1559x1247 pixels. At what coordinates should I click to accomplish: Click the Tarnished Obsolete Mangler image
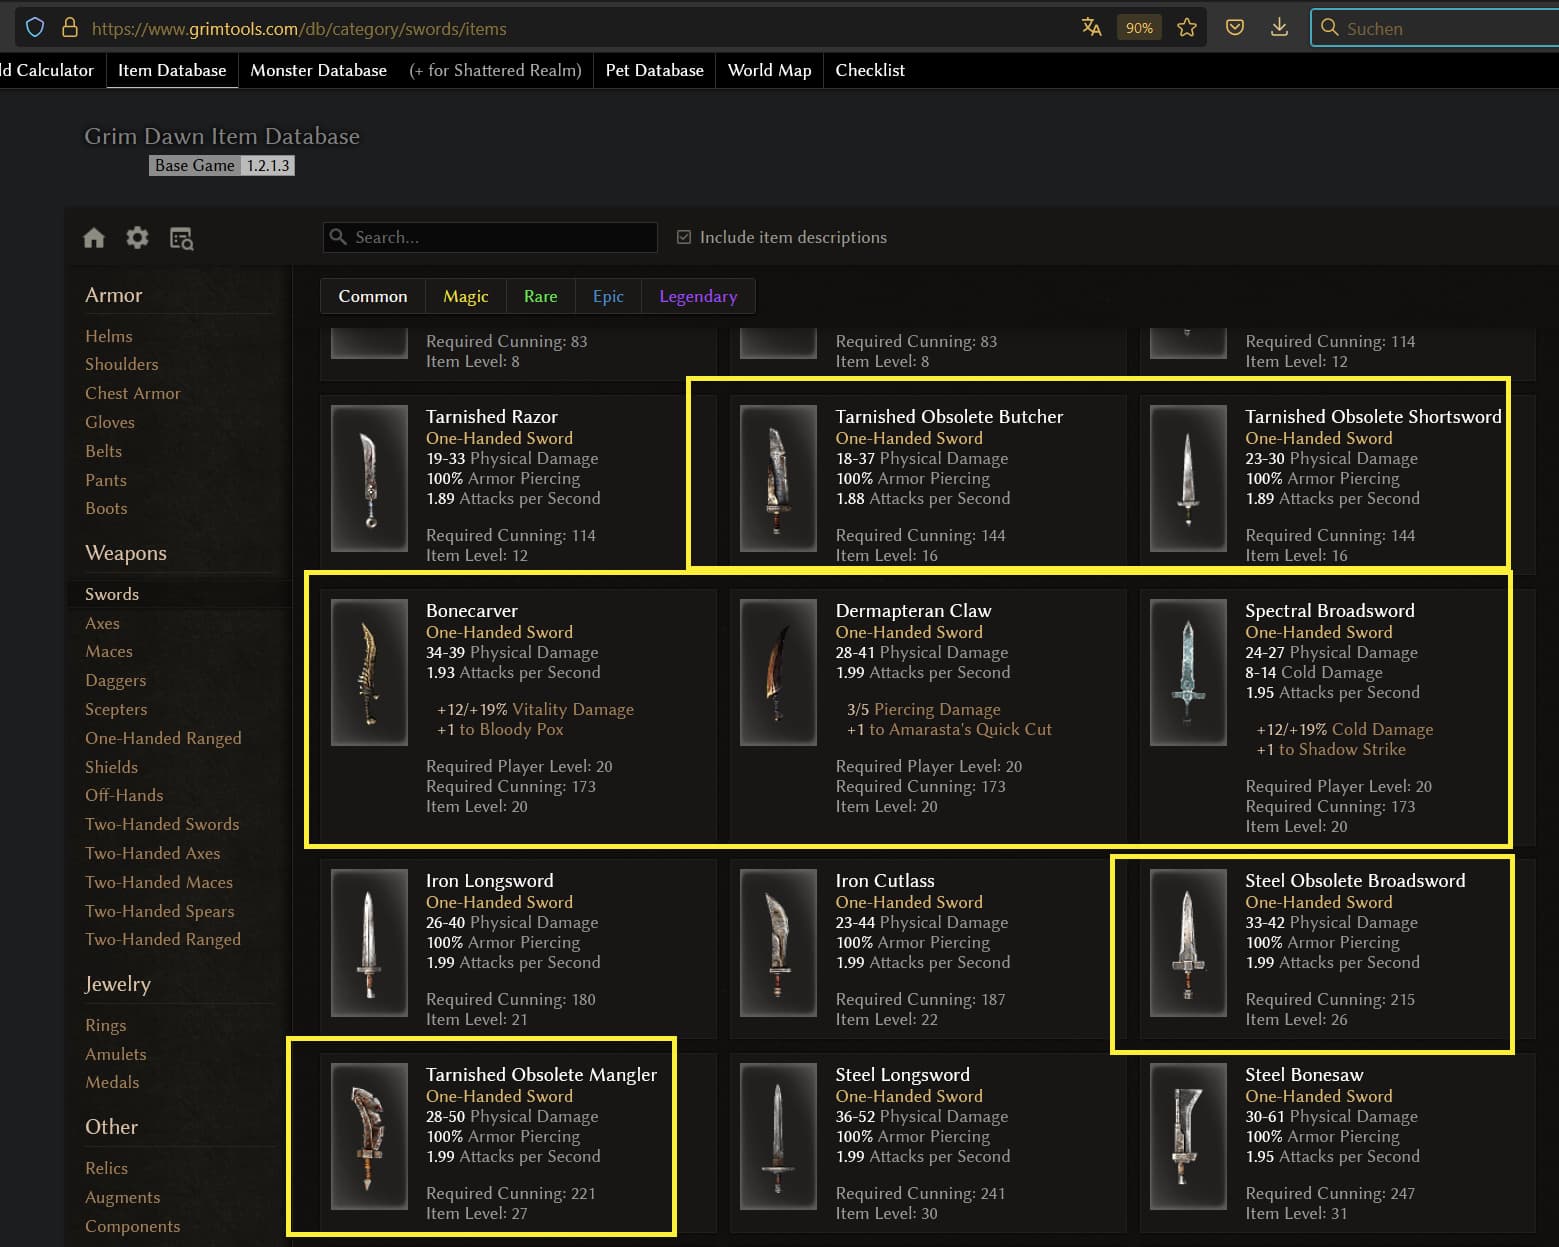(369, 1136)
